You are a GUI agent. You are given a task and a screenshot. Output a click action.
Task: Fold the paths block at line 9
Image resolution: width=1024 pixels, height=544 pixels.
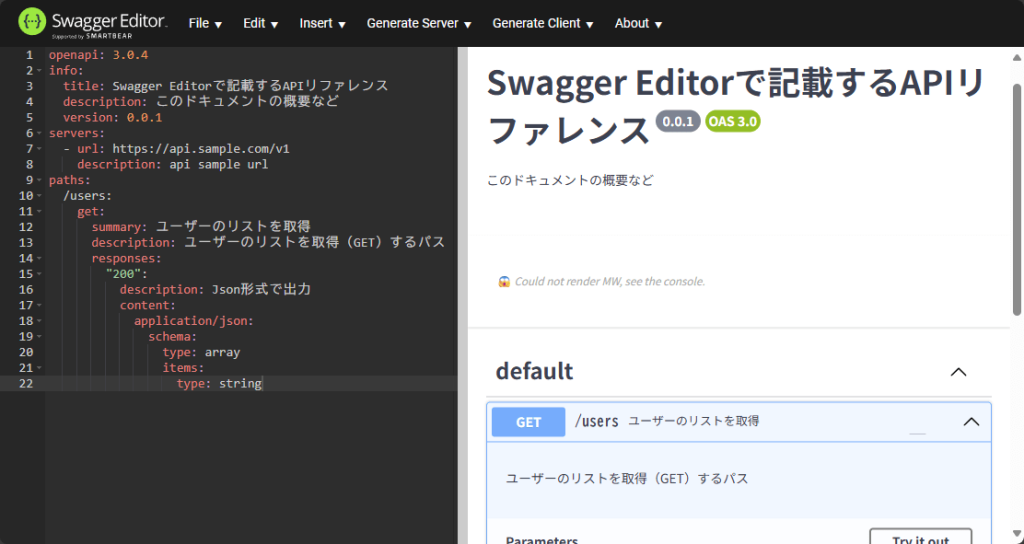(39, 180)
